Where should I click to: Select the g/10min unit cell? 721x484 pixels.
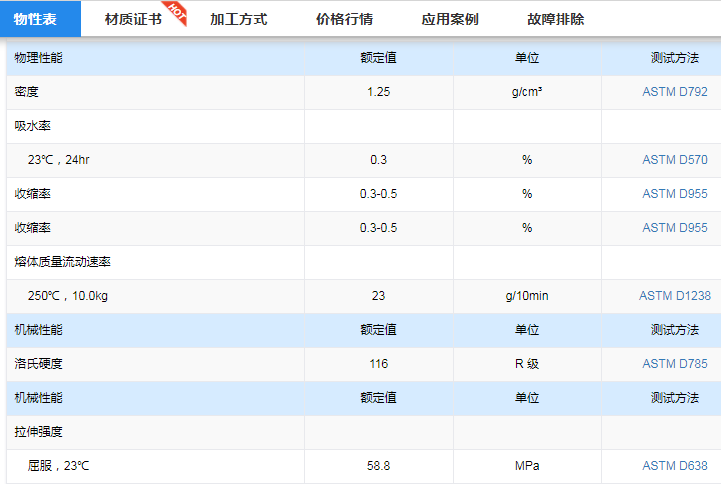526,296
